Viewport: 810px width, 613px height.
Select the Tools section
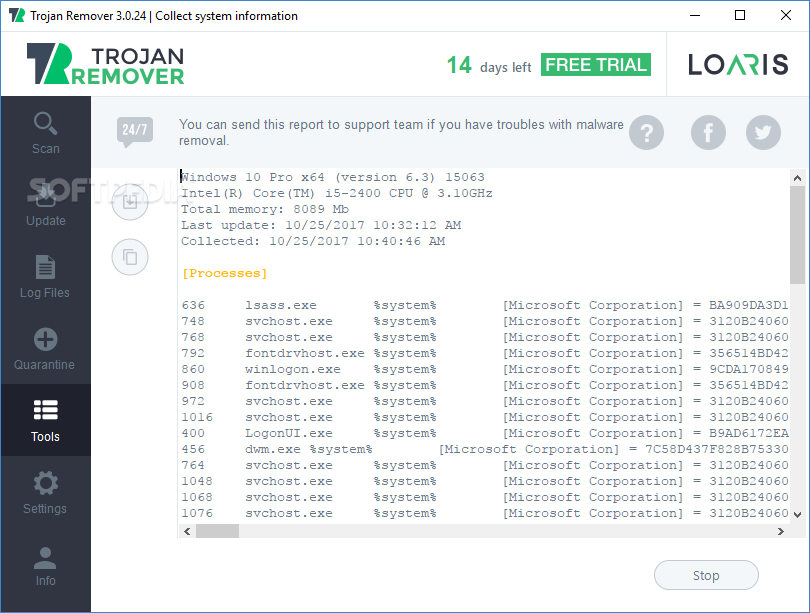click(x=45, y=420)
